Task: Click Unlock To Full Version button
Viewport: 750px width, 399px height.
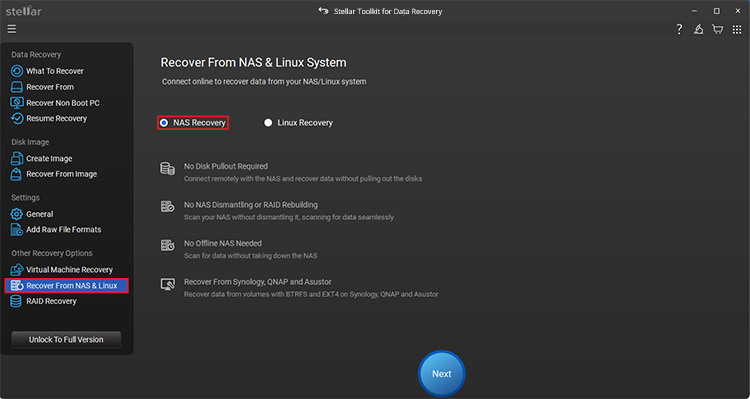Action: click(x=66, y=340)
